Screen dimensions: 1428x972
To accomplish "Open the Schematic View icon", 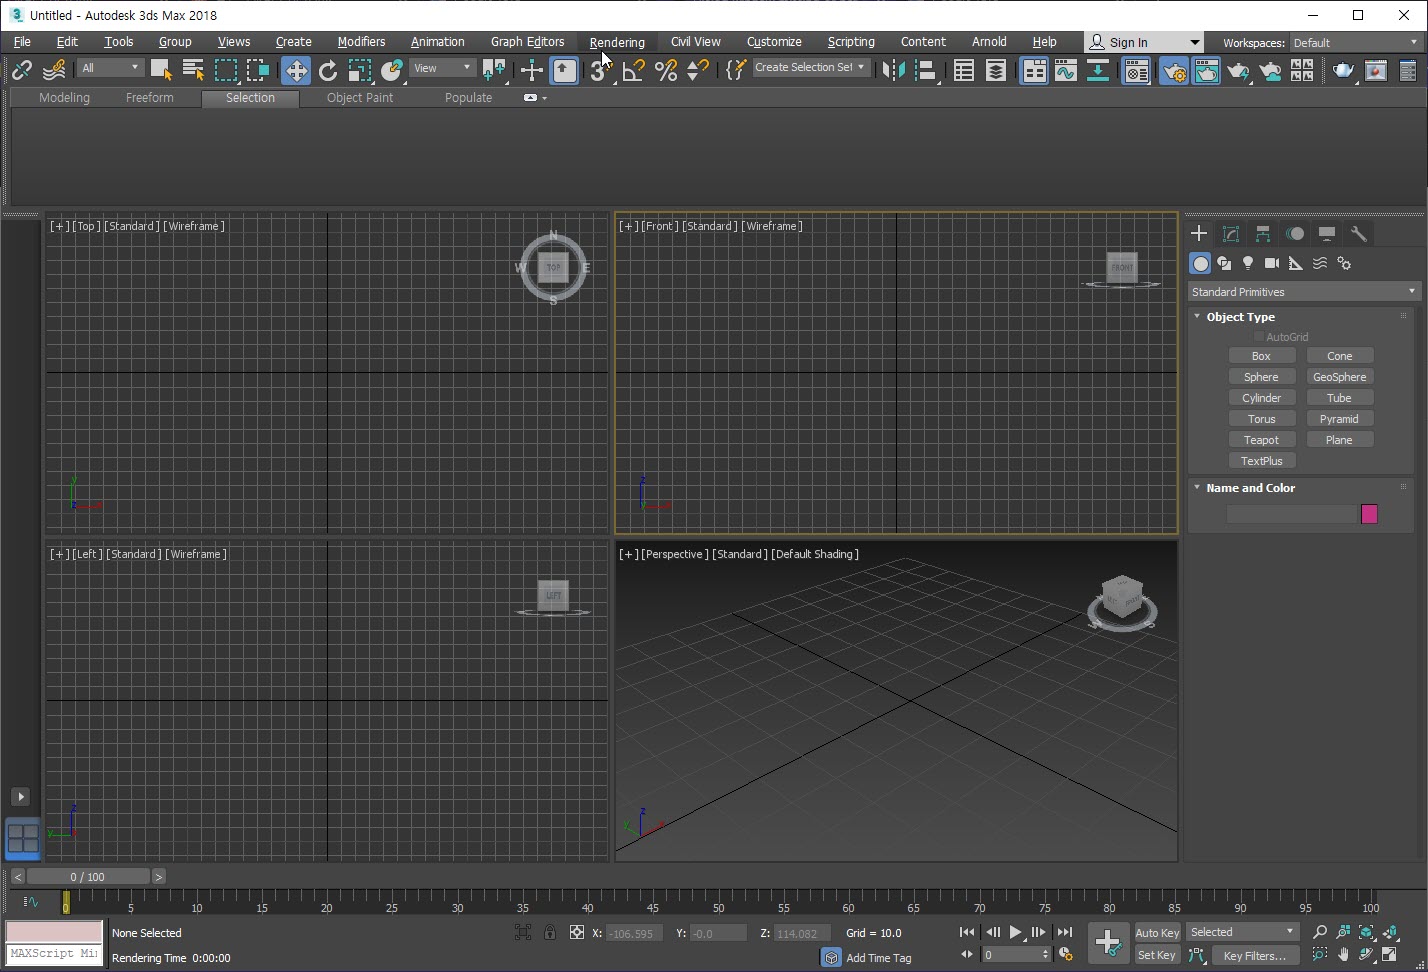I will click(x=1098, y=70).
